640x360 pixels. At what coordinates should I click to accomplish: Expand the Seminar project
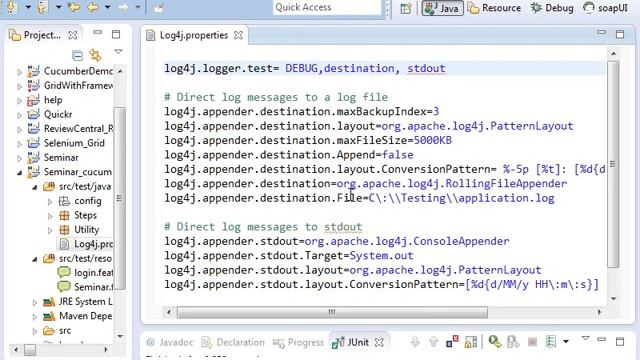(19, 158)
